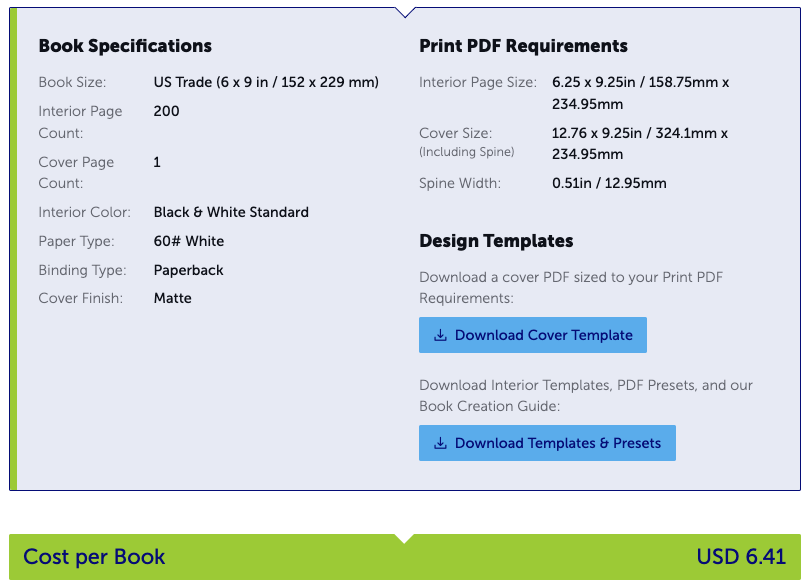Click the 60# White paper type value

(x=189, y=241)
